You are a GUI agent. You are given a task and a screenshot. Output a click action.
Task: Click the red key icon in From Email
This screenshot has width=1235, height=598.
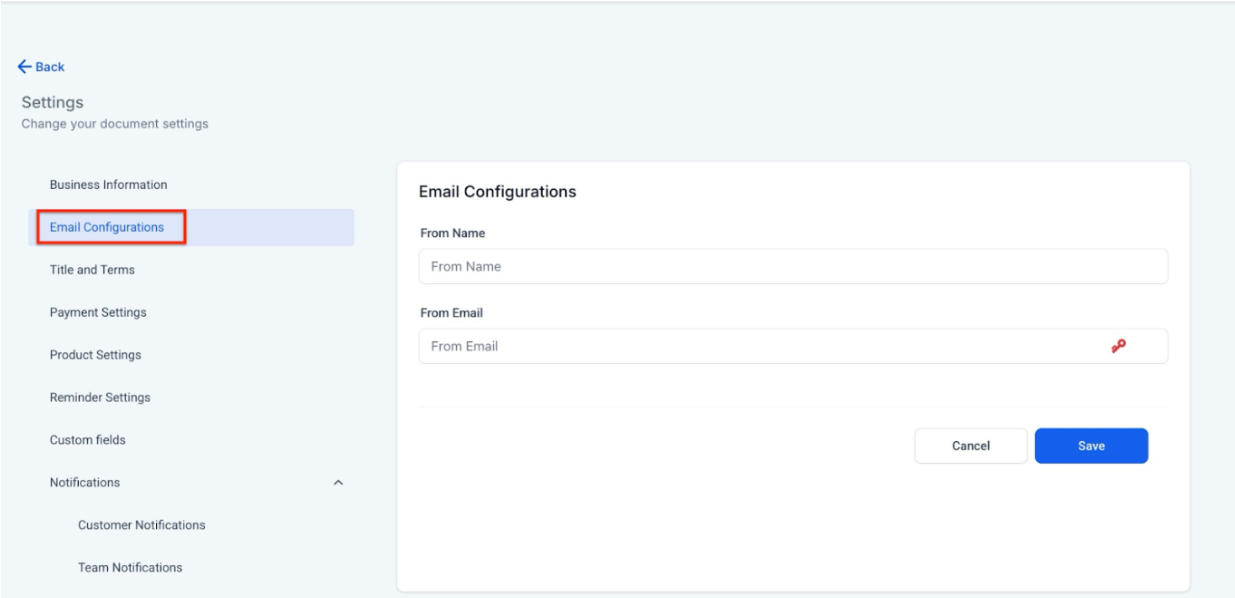coord(1118,346)
